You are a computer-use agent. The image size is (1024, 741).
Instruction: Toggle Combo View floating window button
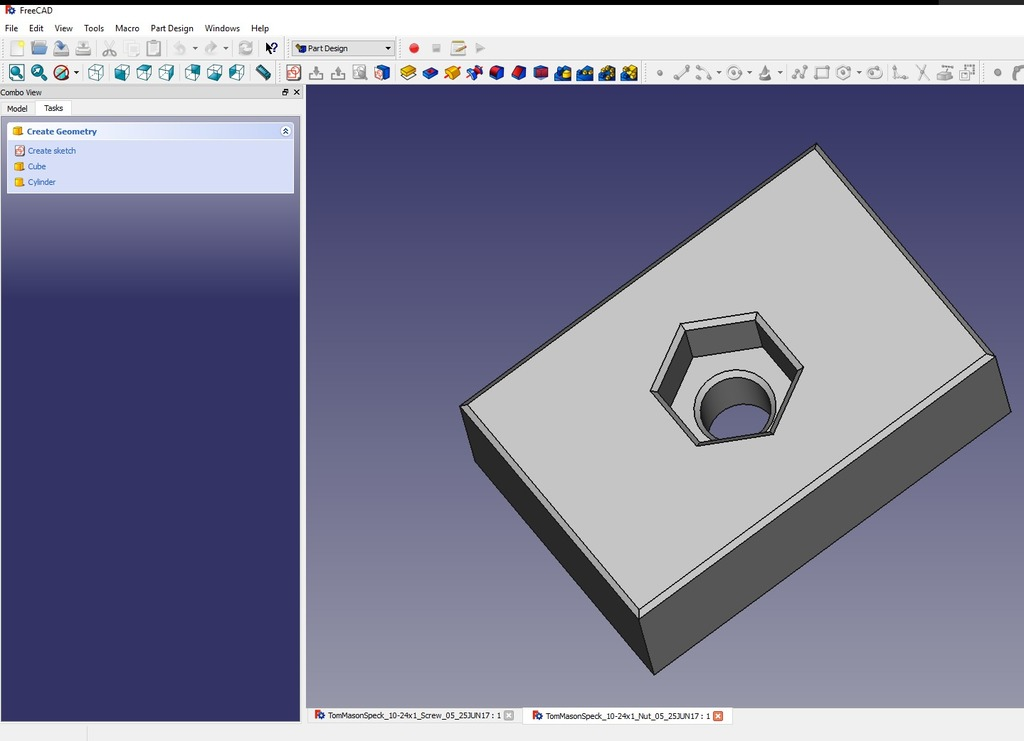point(285,92)
